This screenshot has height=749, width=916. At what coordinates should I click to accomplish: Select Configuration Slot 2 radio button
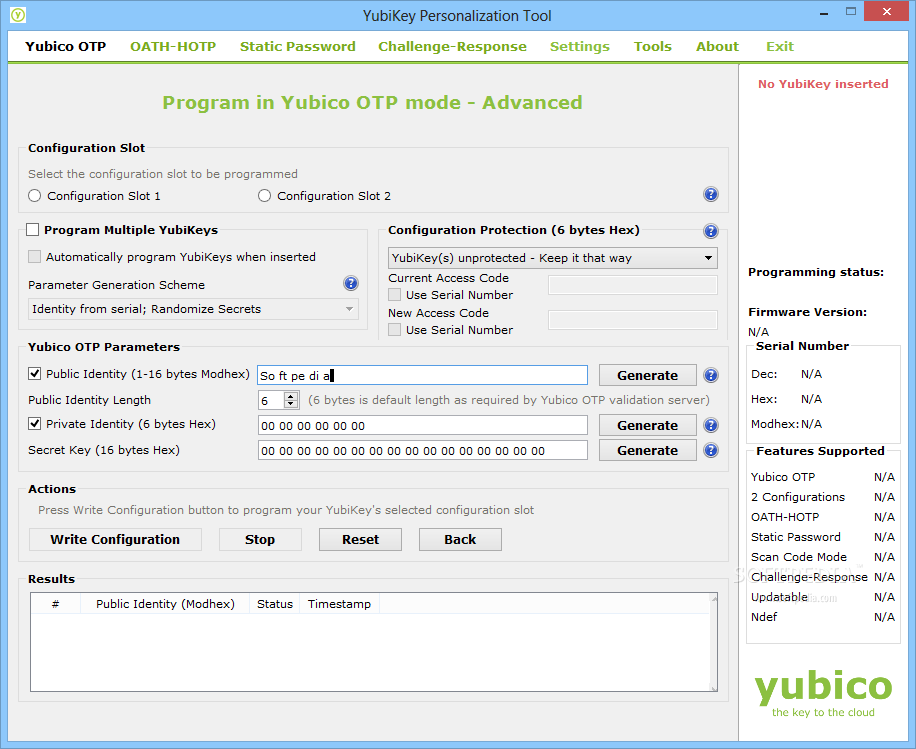pyautogui.click(x=265, y=196)
